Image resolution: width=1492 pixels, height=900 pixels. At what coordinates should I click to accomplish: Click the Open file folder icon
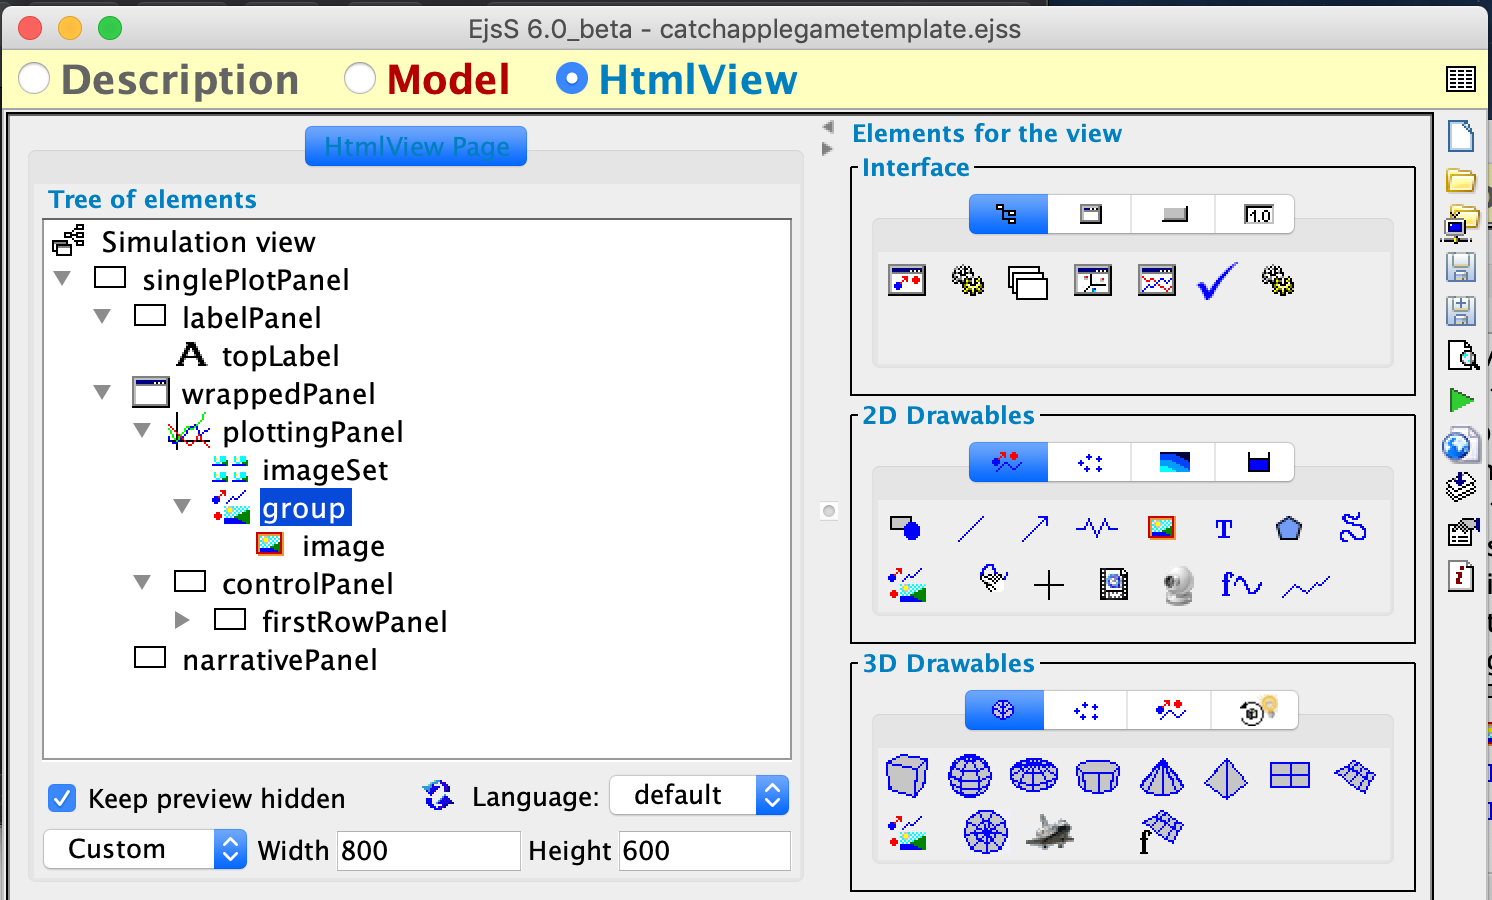(1461, 180)
